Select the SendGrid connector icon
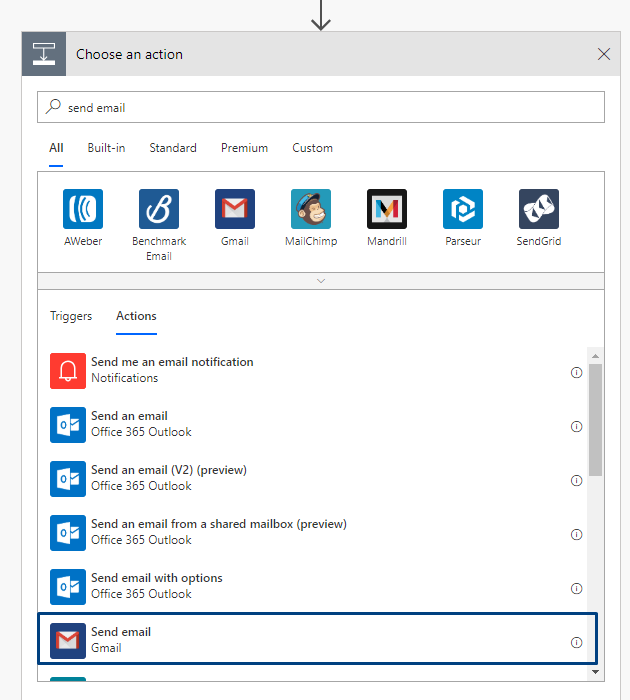The width and height of the screenshot is (630, 700). point(538,209)
